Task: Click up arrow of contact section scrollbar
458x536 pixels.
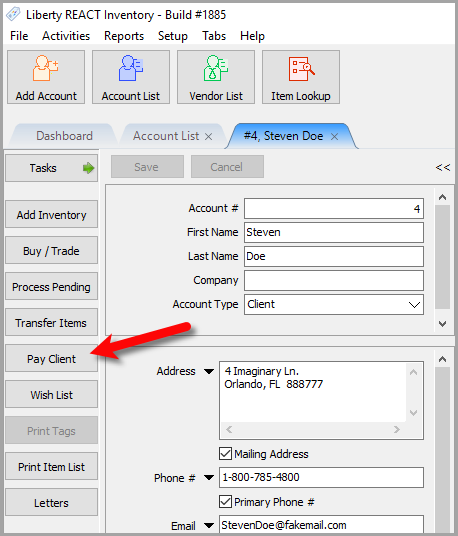Action: (x=443, y=359)
